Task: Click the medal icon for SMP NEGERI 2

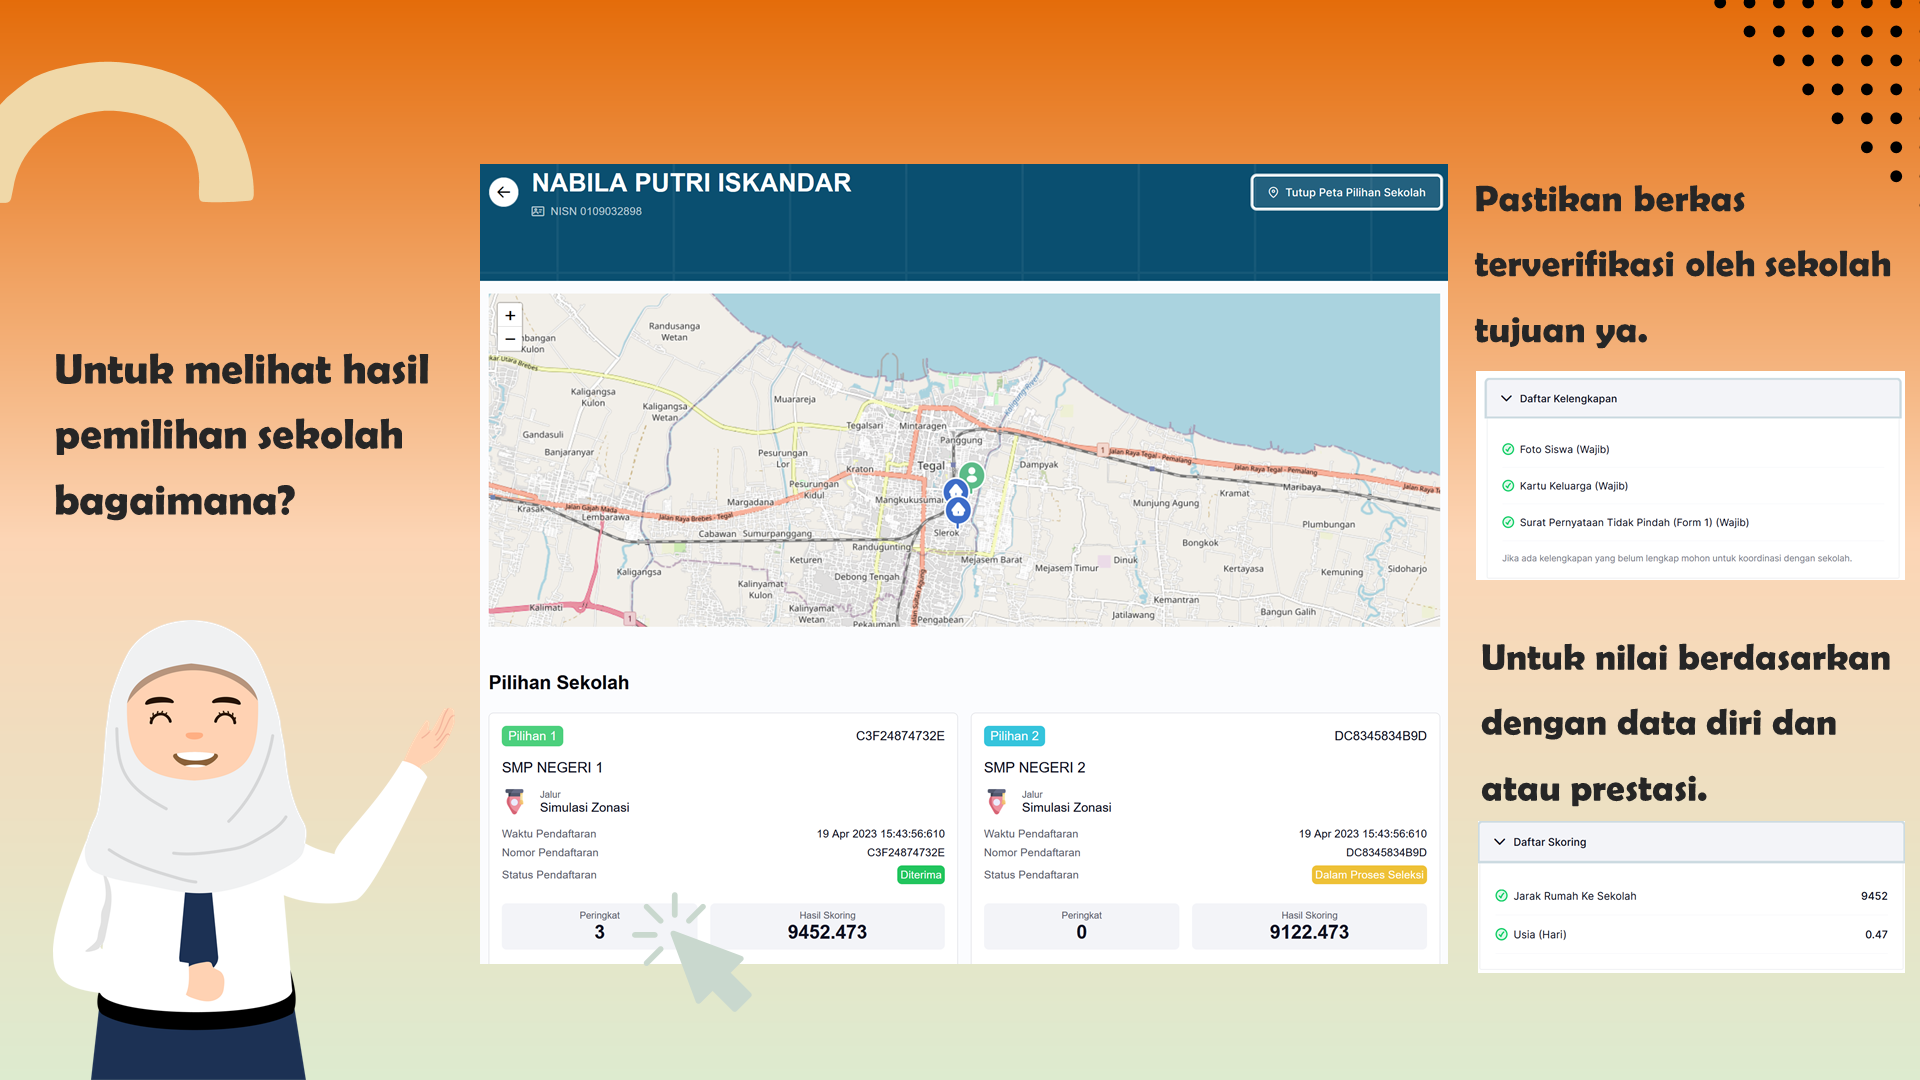Action: point(997,801)
